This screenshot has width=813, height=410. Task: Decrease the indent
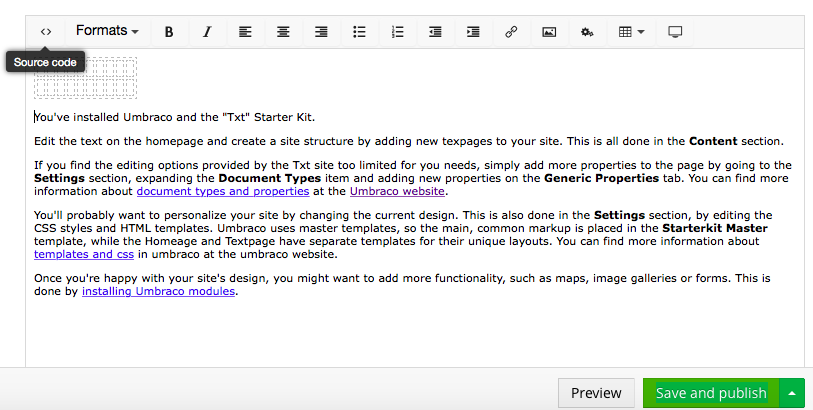tap(436, 32)
